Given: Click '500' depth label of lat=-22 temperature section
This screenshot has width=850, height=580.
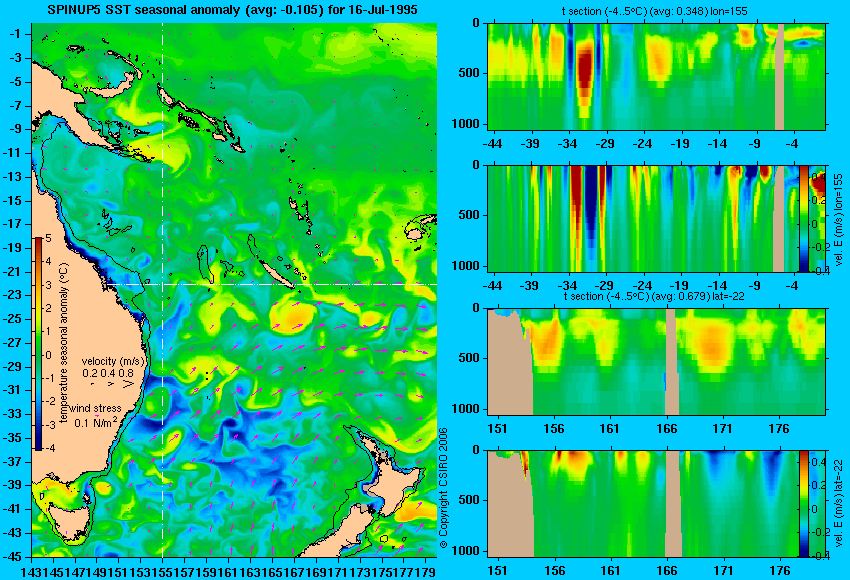Looking at the screenshot, I should pyautogui.click(x=469, y=358).
